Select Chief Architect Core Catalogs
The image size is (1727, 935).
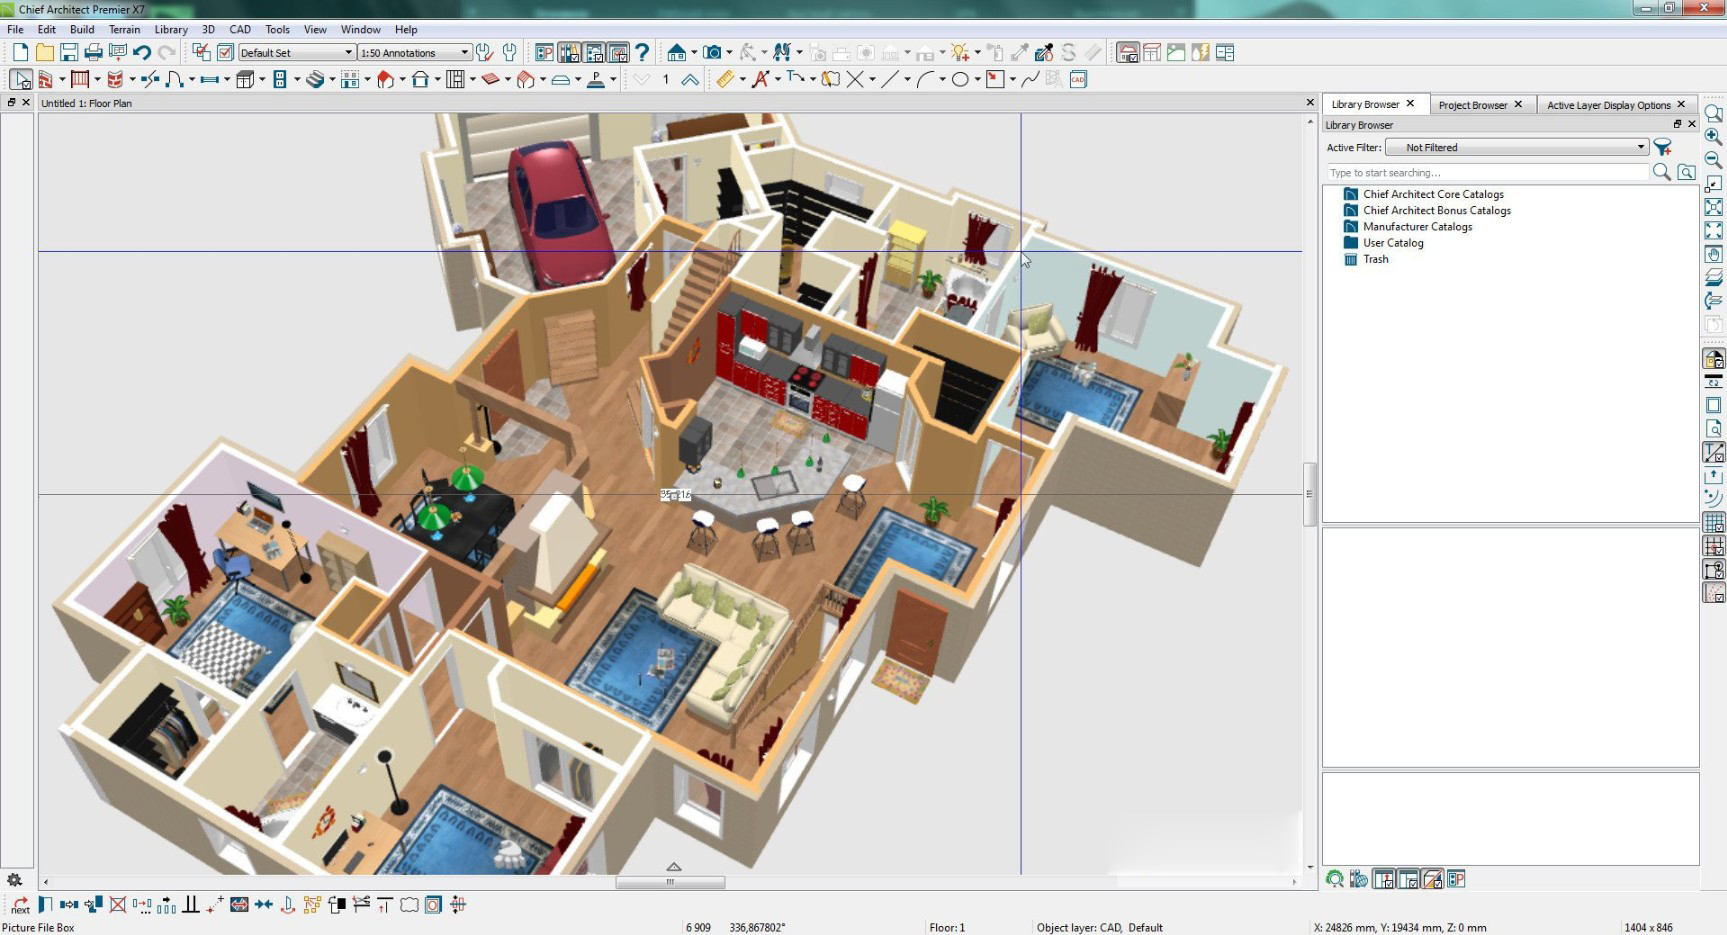click(x=1433, y=194)
